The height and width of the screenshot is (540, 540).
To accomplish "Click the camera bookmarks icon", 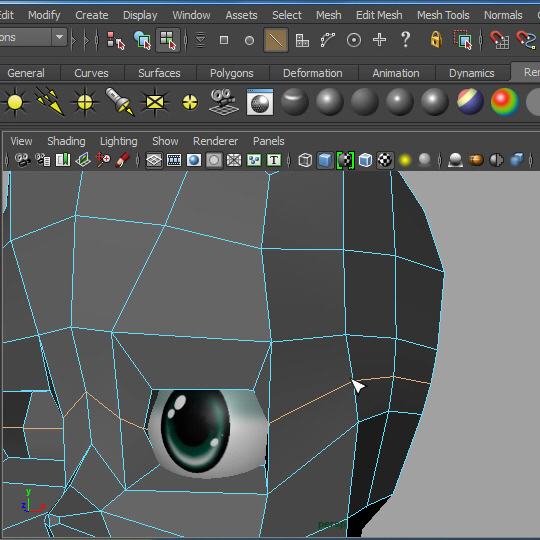I will [x=63, y=160].
